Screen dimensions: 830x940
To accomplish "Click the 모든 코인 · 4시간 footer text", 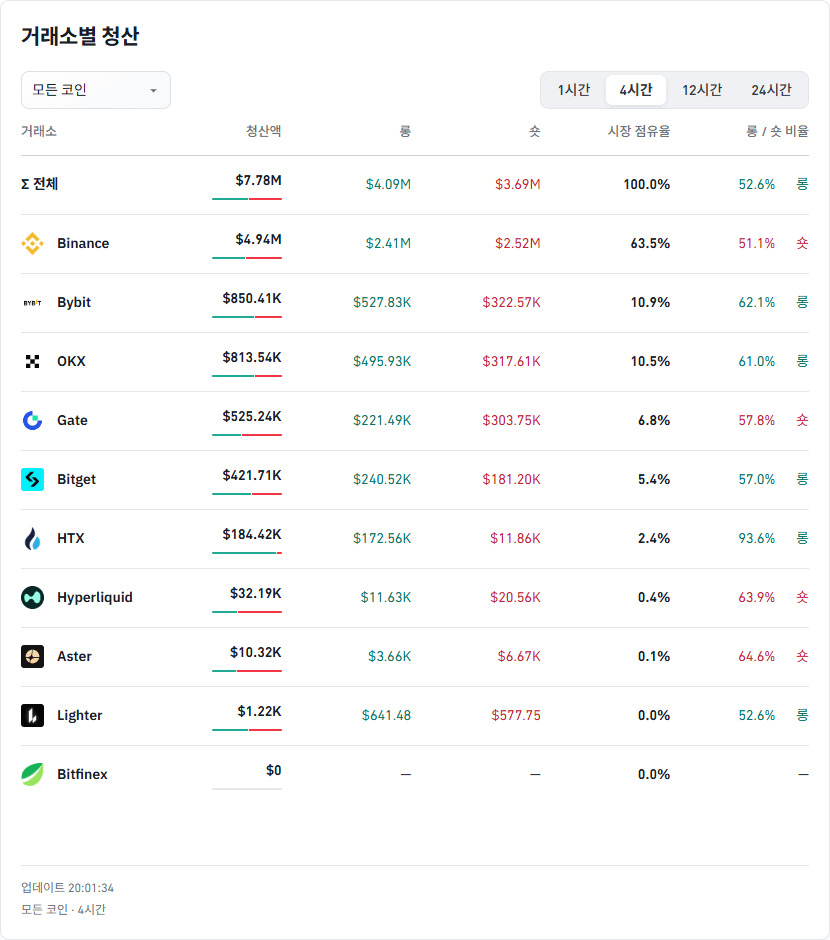I will (64, 909).
